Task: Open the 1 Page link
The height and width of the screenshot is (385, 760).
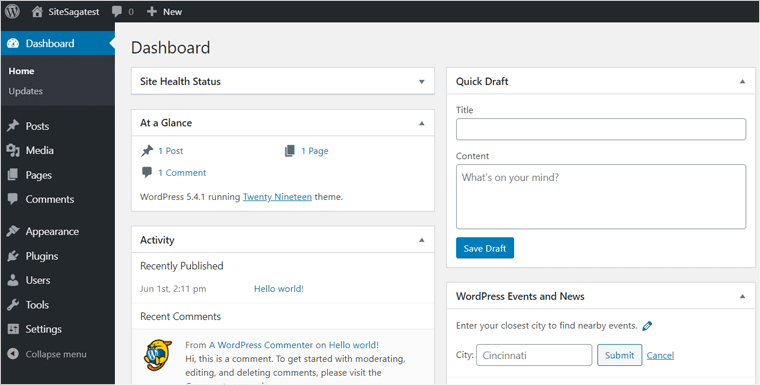Action: (315, 151)
